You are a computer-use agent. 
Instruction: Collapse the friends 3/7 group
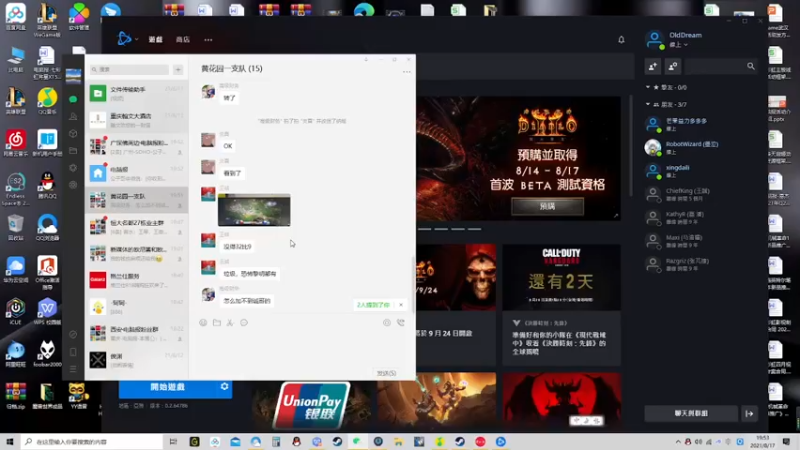pos(666,104)
